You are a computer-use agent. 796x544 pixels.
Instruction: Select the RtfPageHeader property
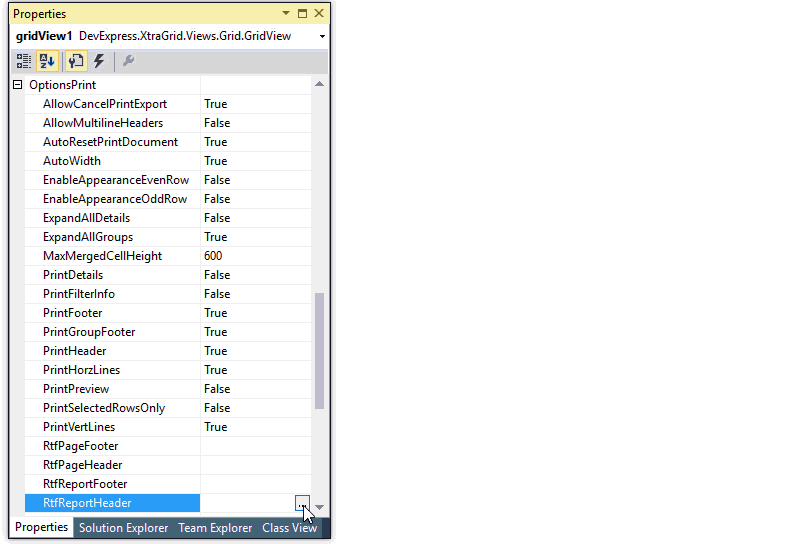(x=112, y=465)
